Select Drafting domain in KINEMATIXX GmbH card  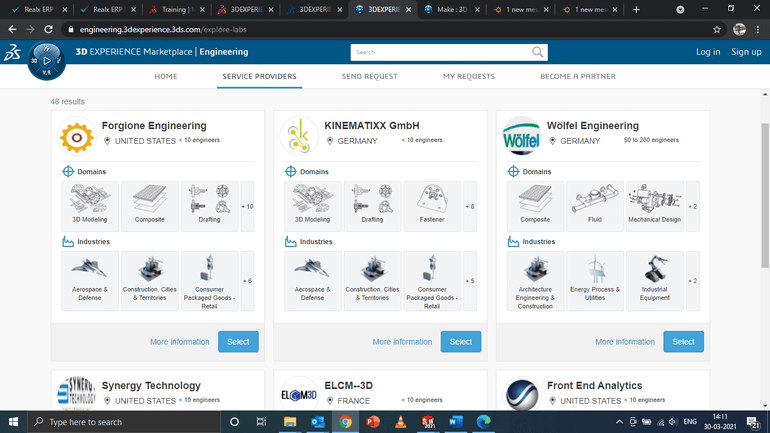coord(372,206)
